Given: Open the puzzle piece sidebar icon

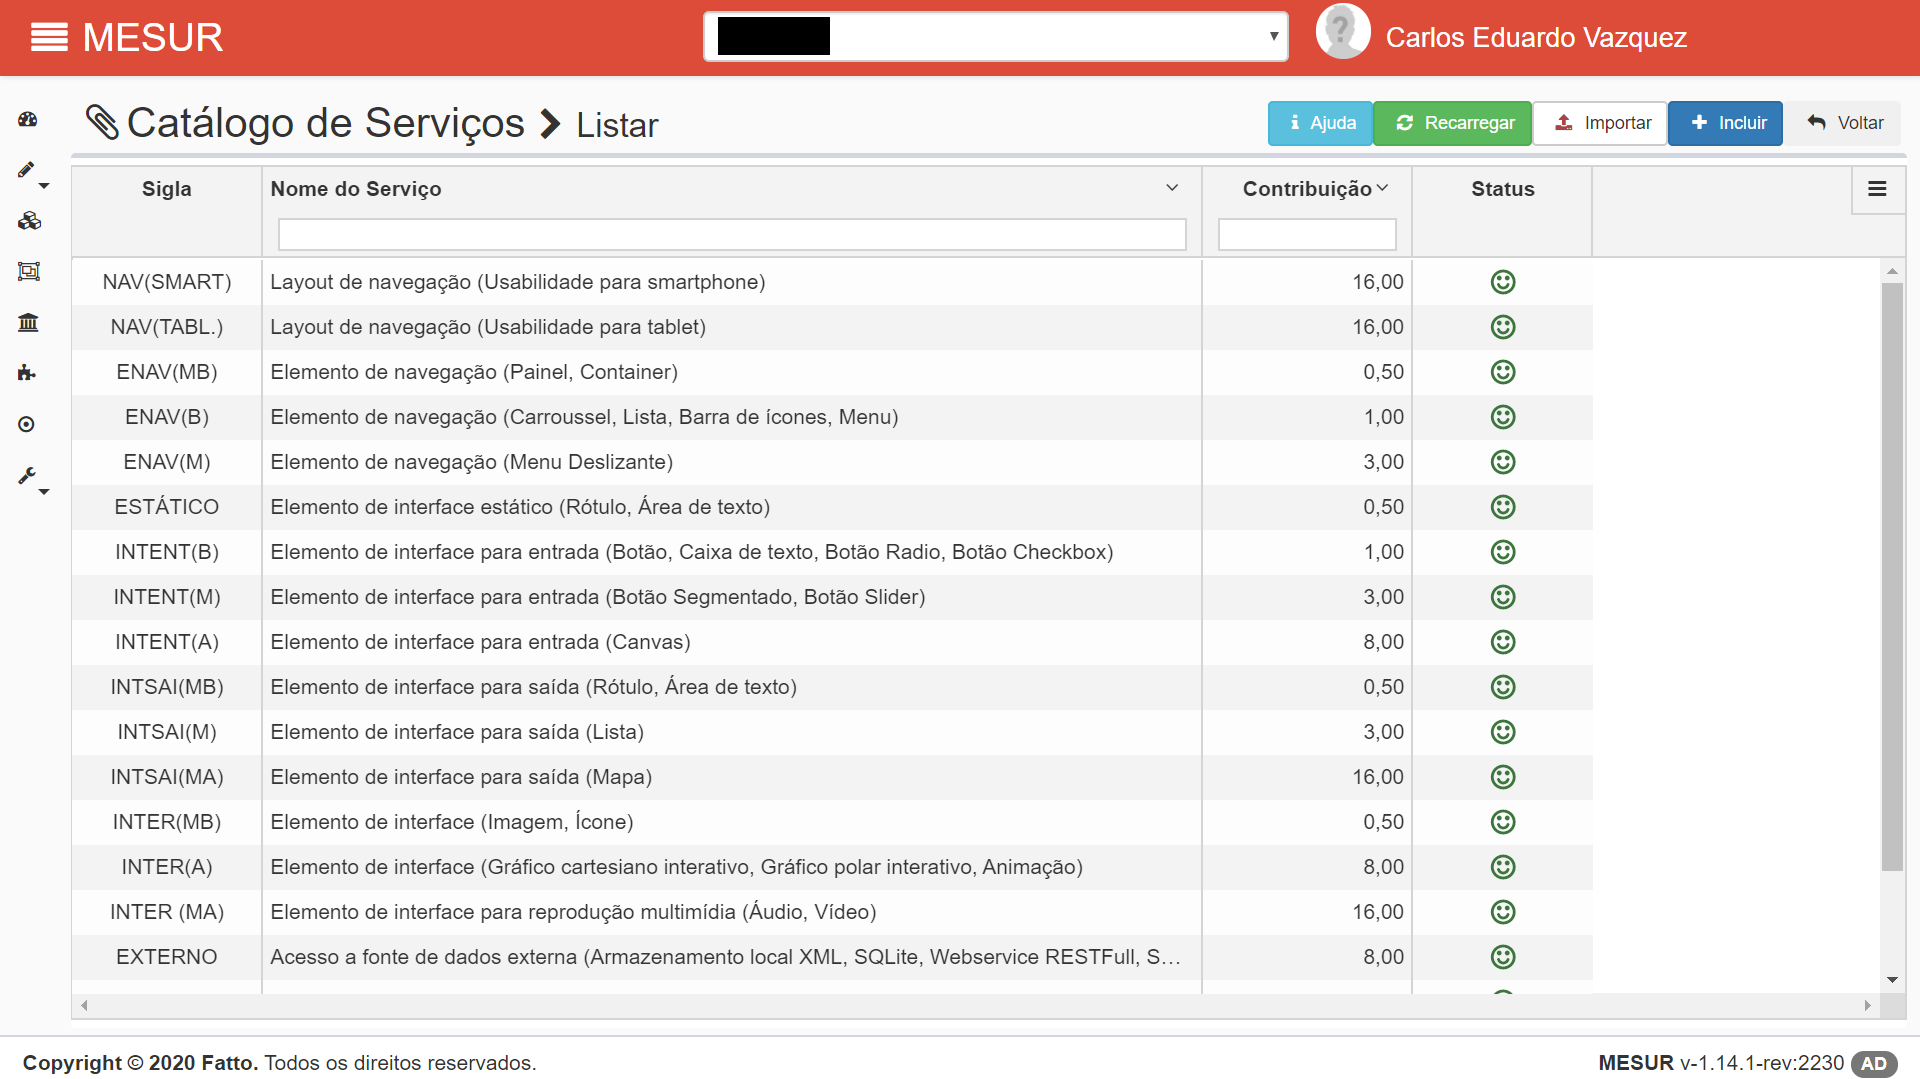Looking at the screenshot, I should pos(27,374).
